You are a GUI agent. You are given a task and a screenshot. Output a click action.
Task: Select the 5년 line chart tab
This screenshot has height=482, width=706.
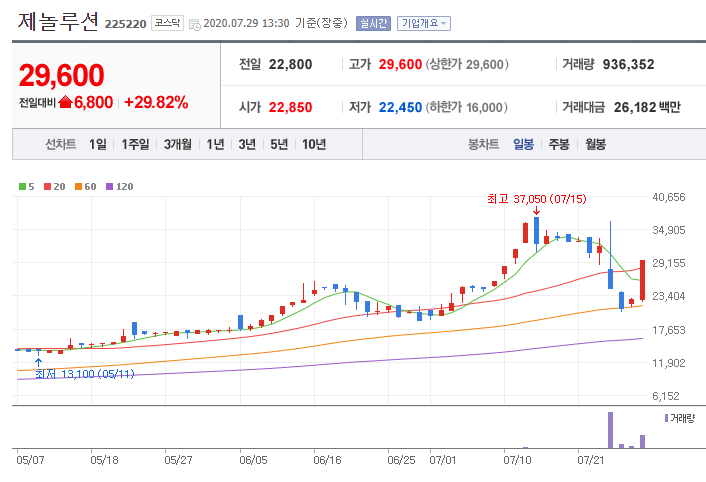point(279,144)
